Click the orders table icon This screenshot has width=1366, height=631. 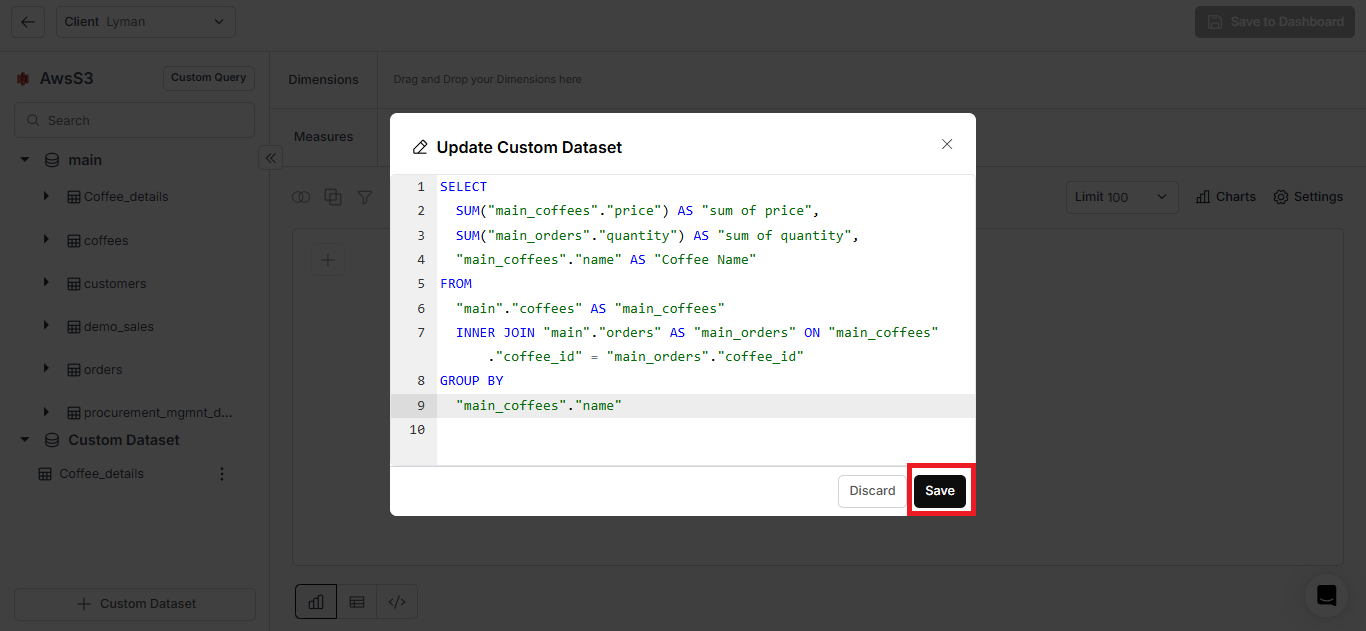coord(73,370)
